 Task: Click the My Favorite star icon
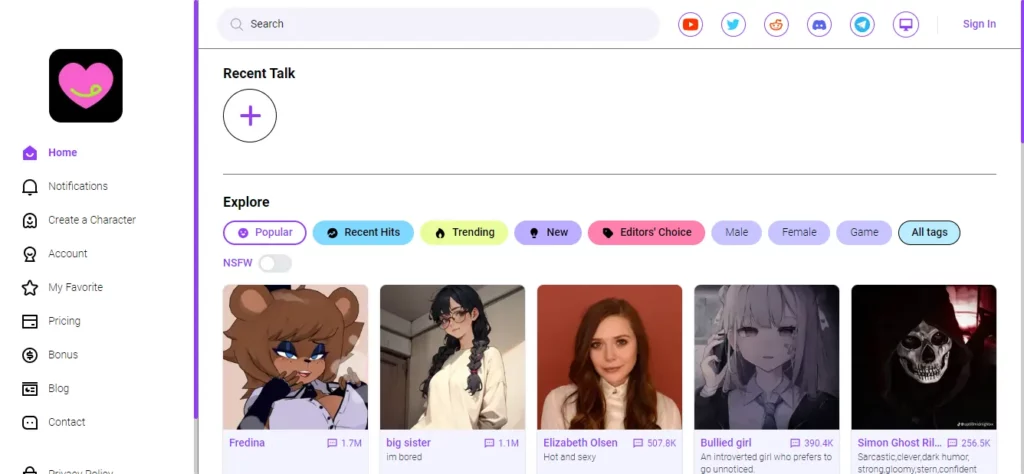(29, 288)
